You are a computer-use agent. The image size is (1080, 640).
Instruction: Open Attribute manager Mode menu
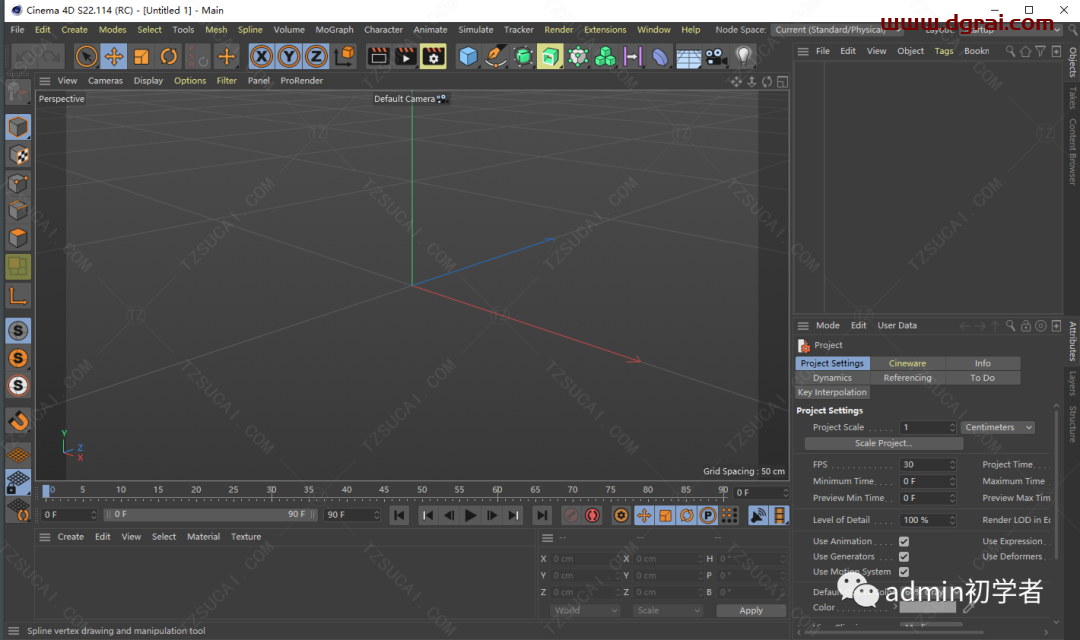[x=827, y=326]
